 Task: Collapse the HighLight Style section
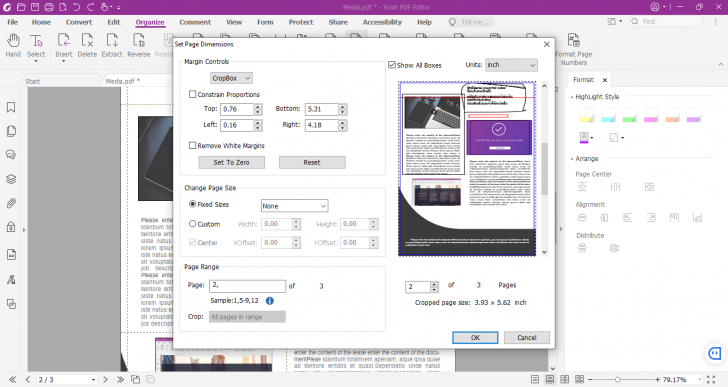pyautogui.click(x=572, y=97)
